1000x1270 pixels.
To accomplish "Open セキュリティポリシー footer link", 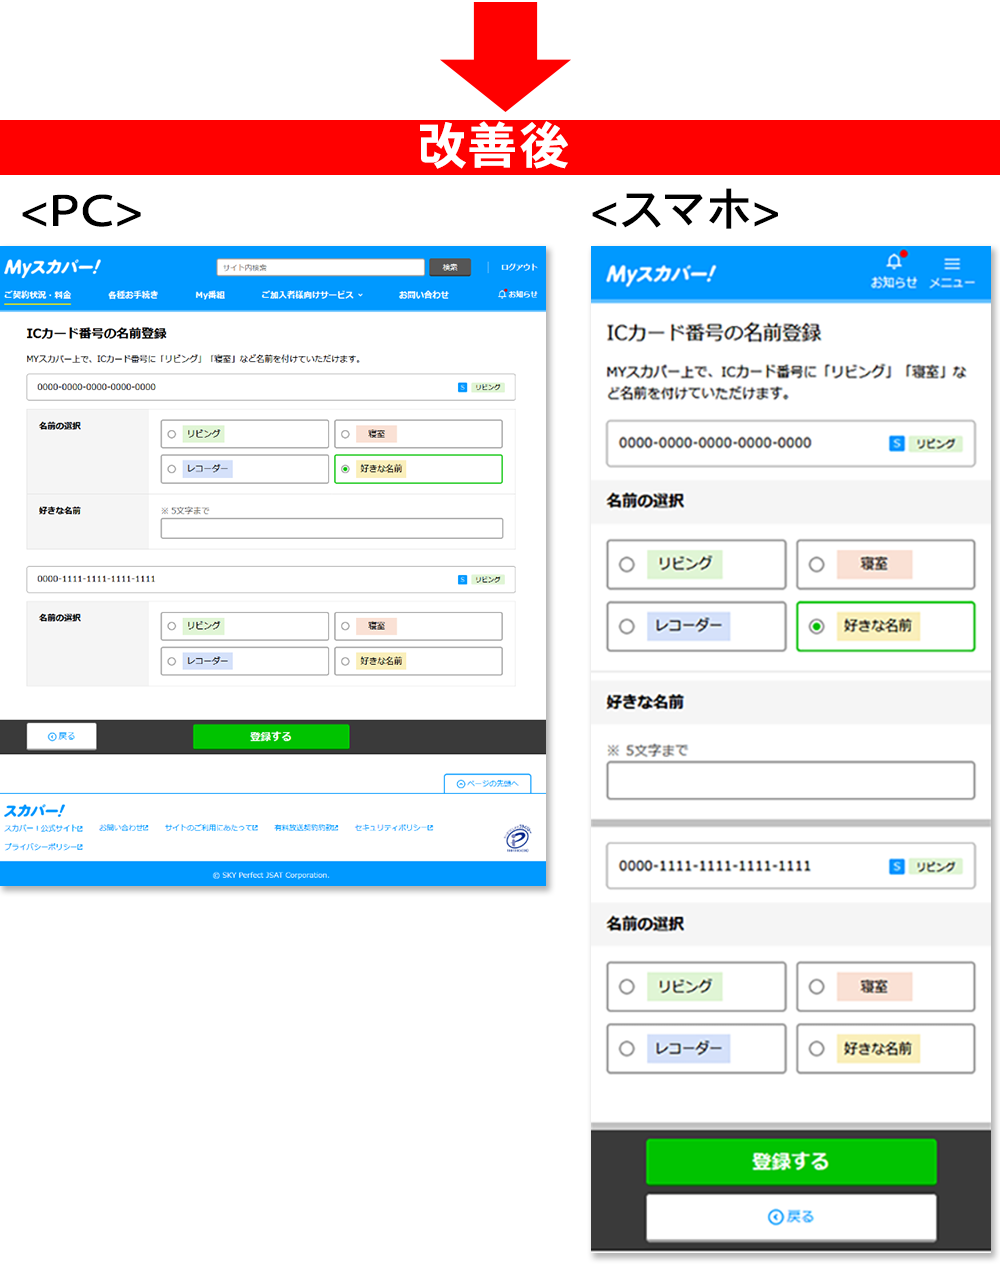I will 394,828.
